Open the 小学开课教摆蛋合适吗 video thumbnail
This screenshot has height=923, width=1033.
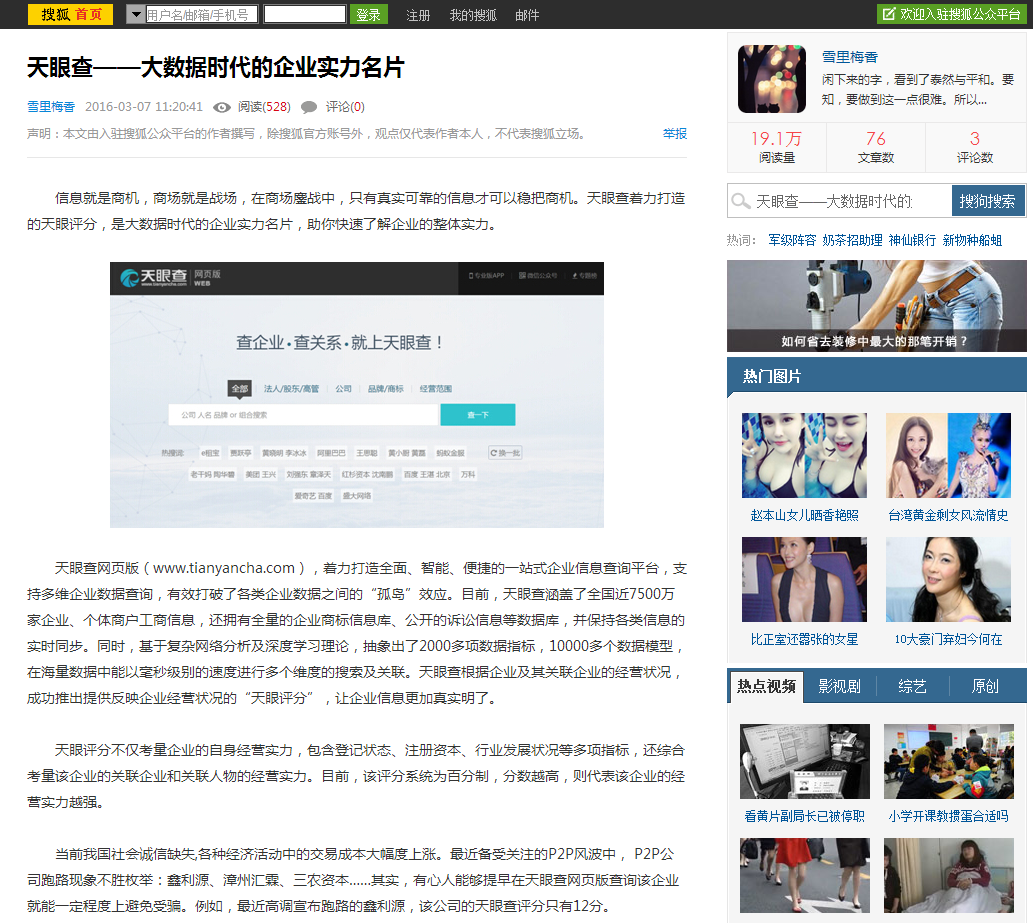pos(948,761)
